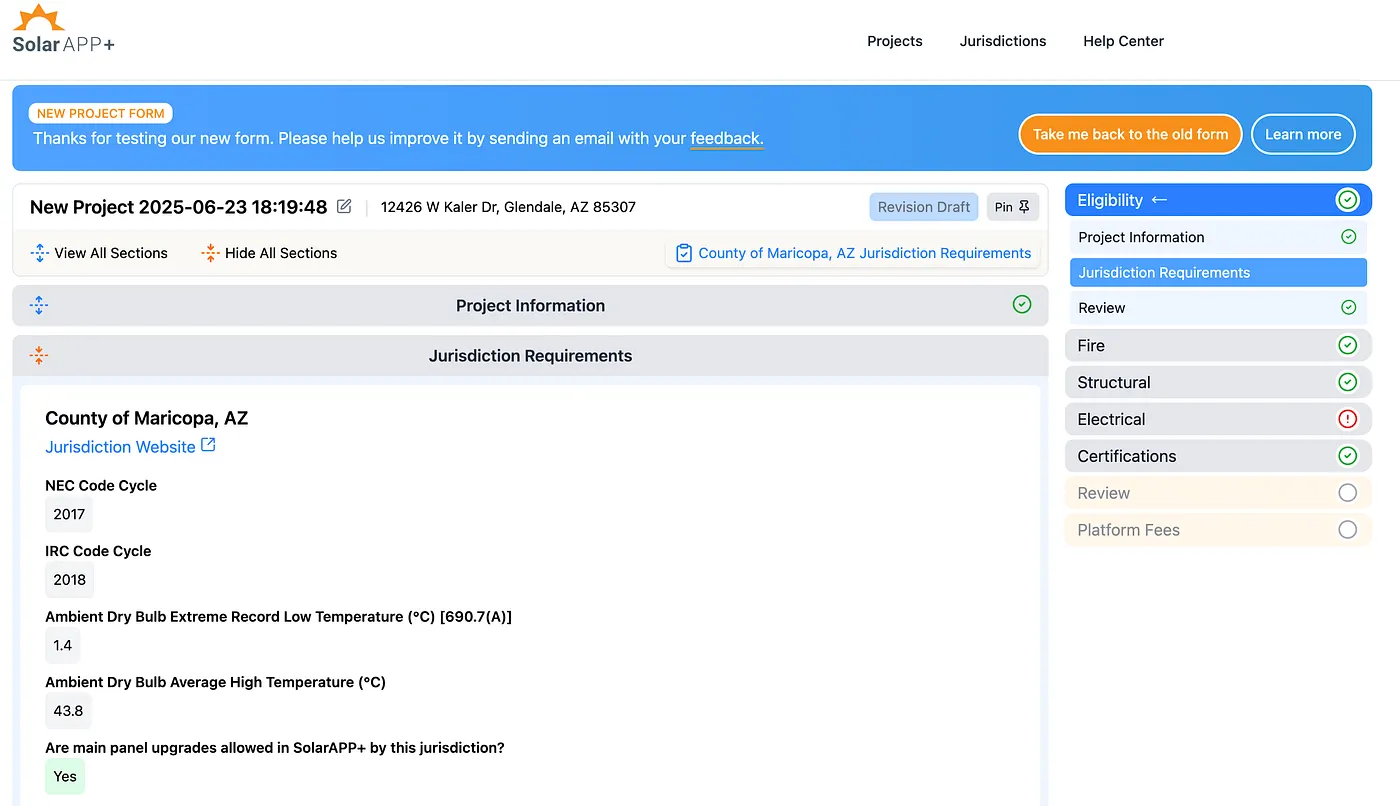This screenshot has width=1400, height=806.
Task: Expand the Fire sidebar group
Action: (1218, 345)
